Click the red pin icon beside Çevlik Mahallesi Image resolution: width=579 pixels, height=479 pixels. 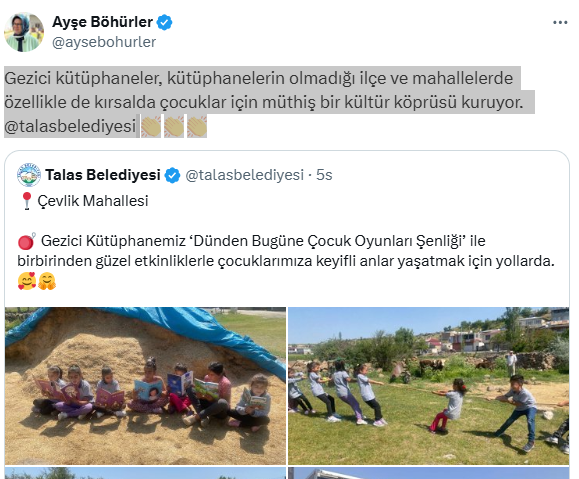click(27, 201)
